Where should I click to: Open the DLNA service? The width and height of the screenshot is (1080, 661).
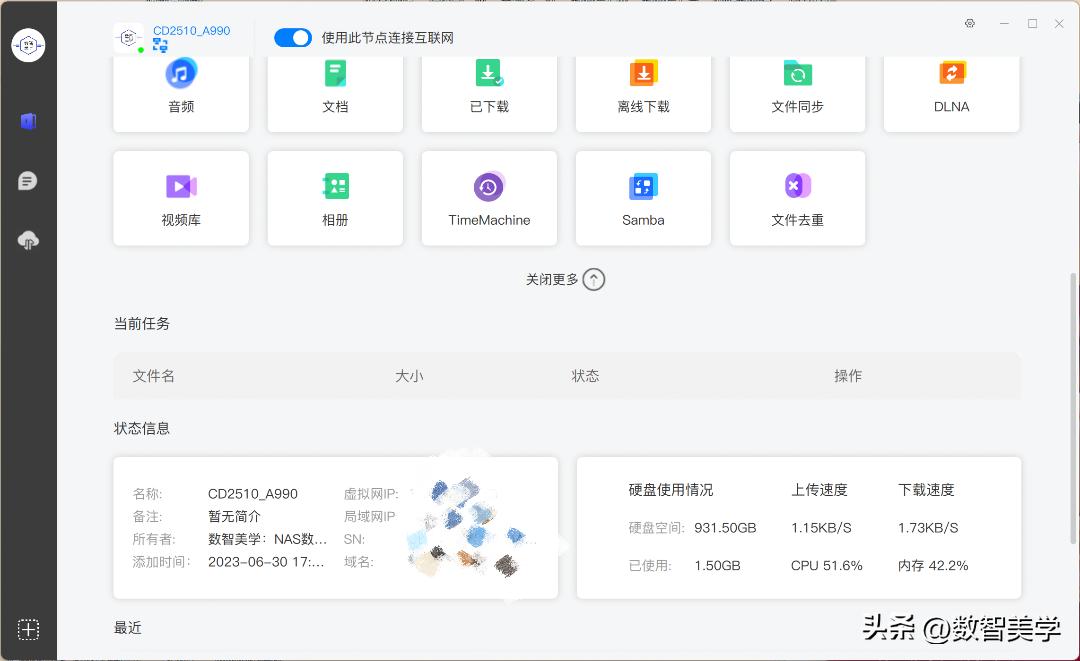[x=951, y=88]
